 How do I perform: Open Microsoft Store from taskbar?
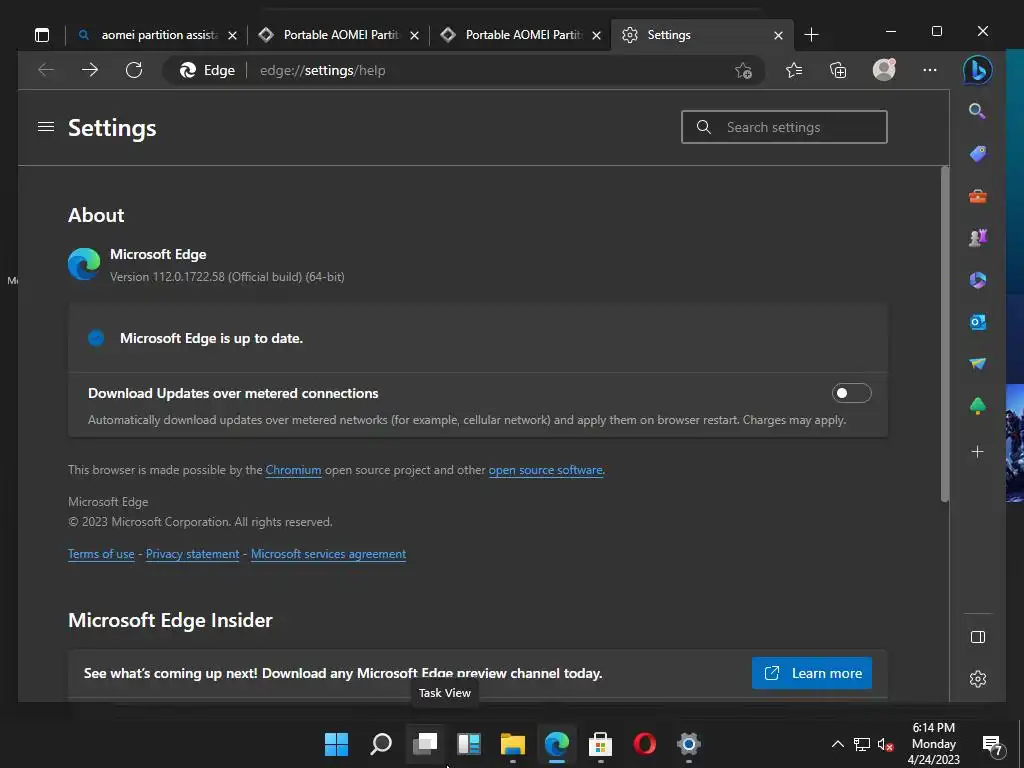600,743
